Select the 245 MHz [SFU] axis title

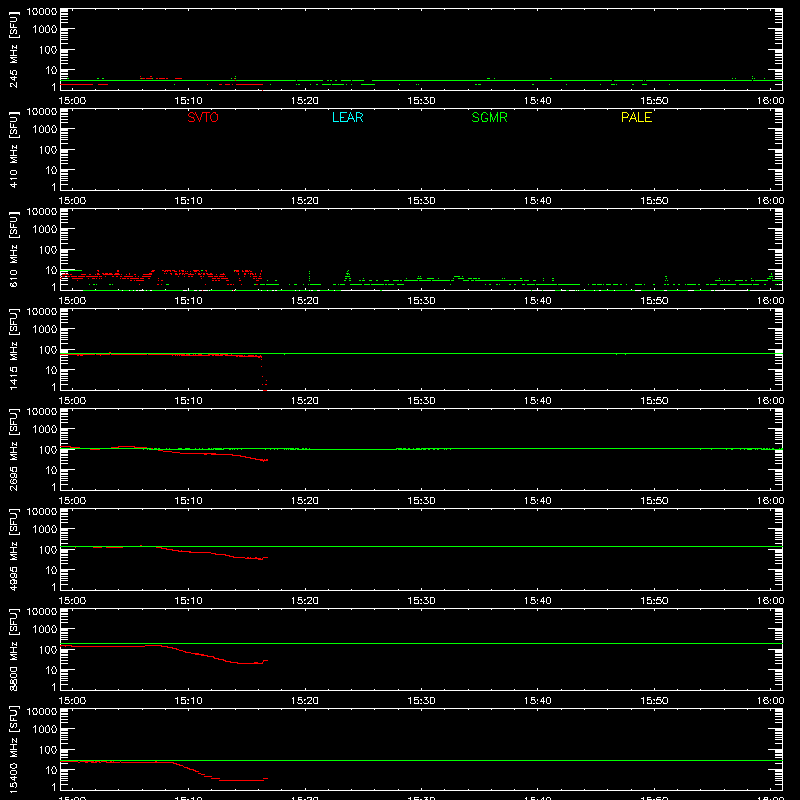point(13,50)
